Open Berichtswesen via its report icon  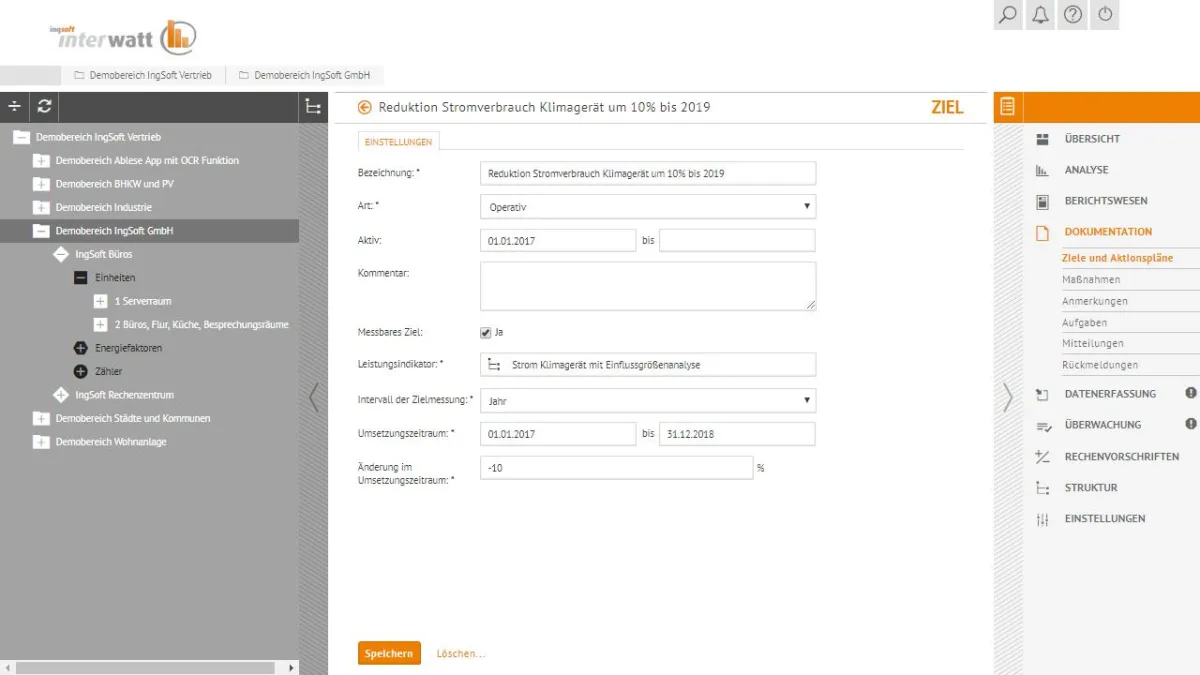point(1041,201)
